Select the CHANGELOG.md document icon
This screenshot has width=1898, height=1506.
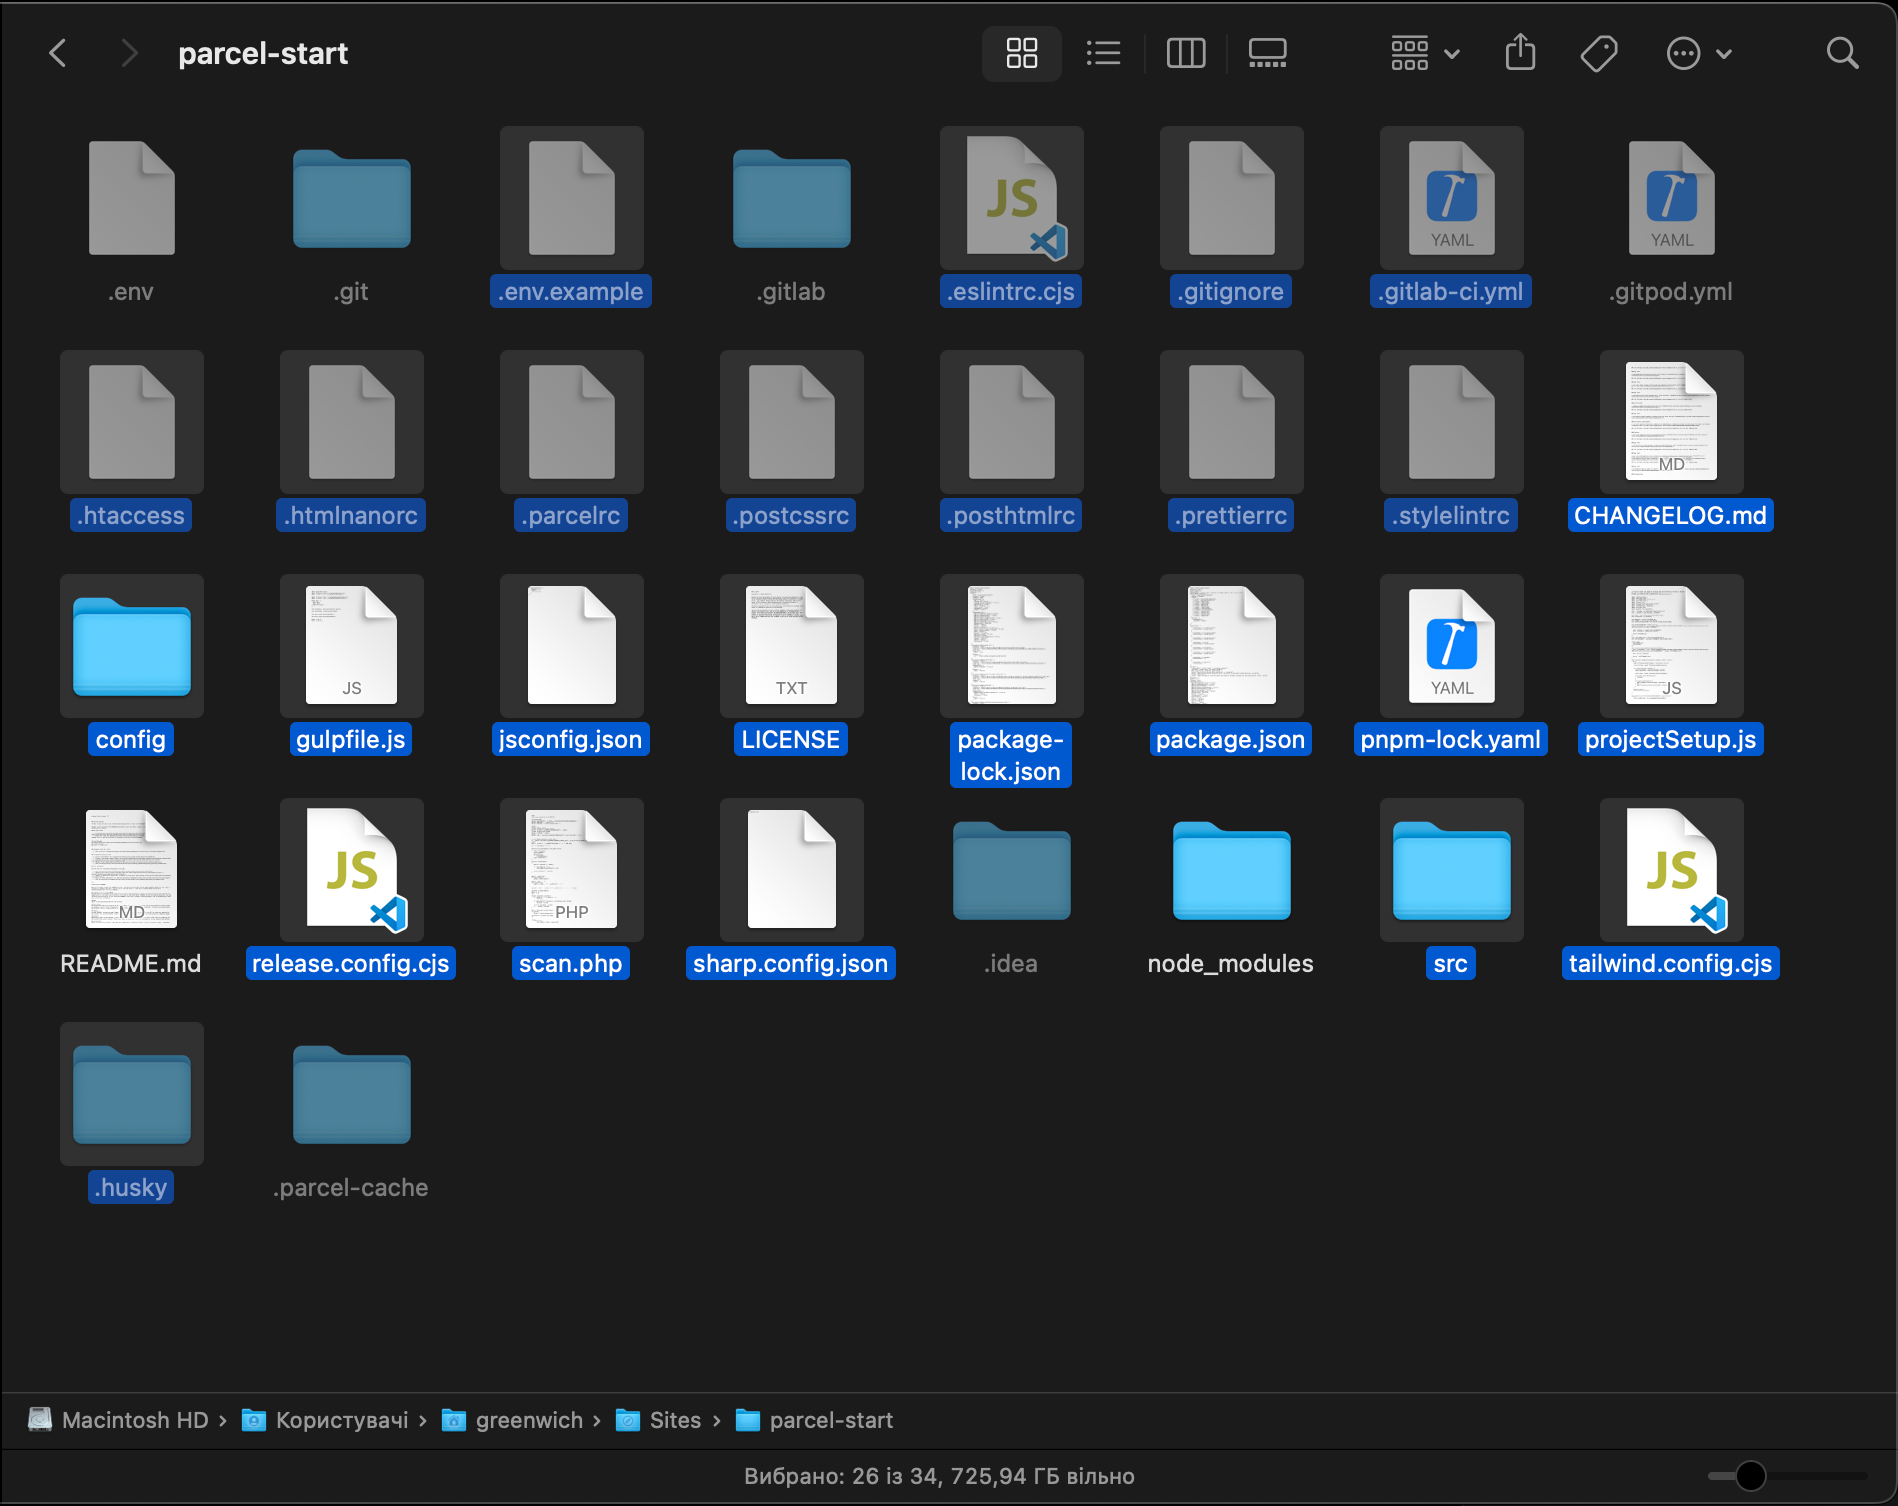pyautogui.click(x=1672, y=422)
